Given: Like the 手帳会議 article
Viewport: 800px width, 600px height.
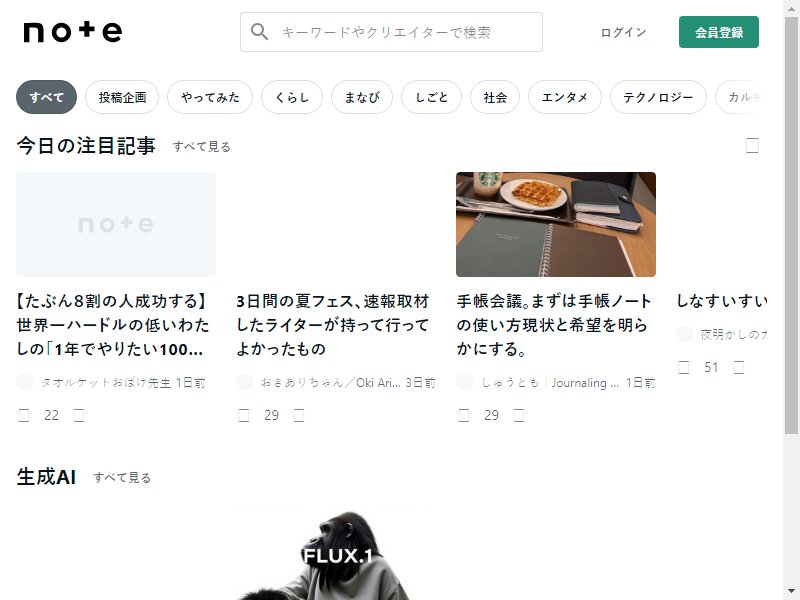Looking at the screenshot, I should [x=464, y=415].
